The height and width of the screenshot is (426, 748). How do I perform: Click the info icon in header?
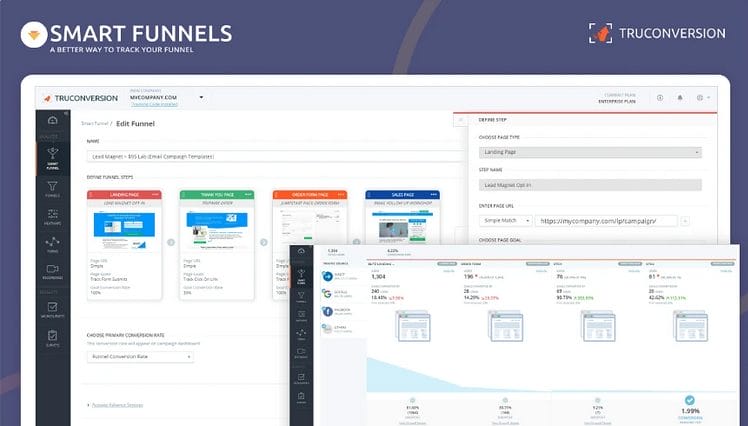[658, 98]
